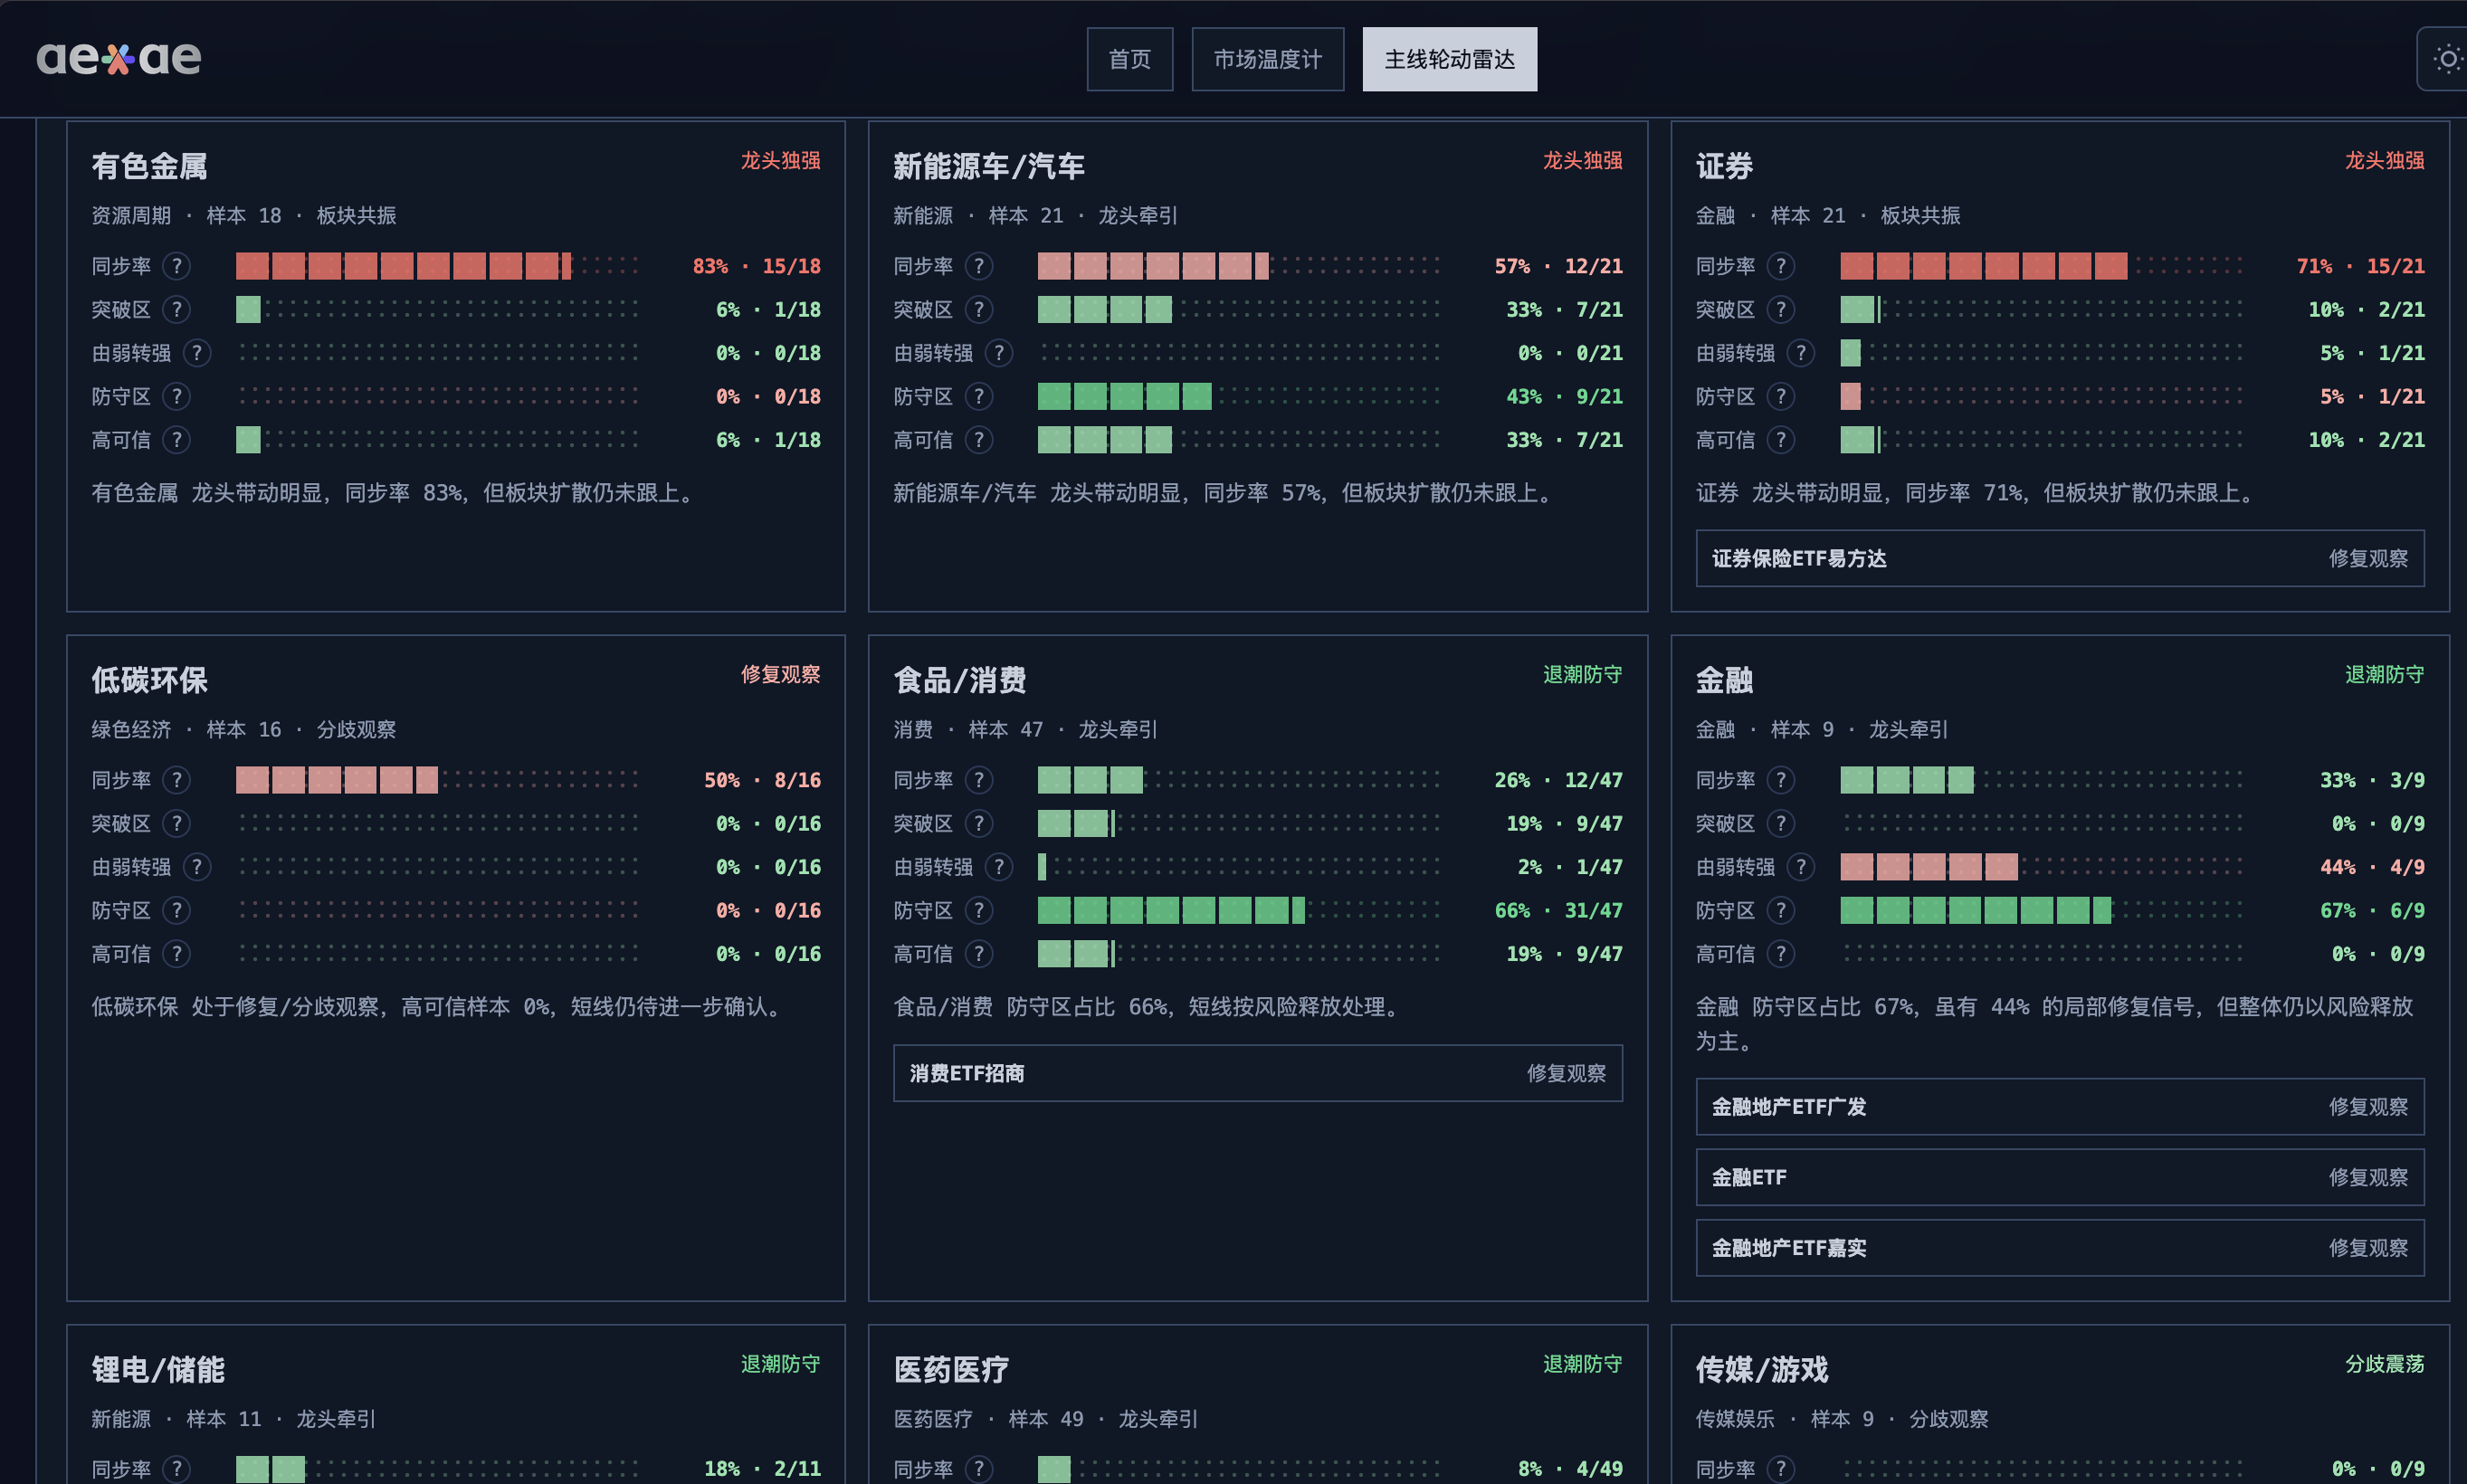Click help icon beside 同步率 in 锂电/储能 card
2467x1484 pixels.
(177, 1469)
